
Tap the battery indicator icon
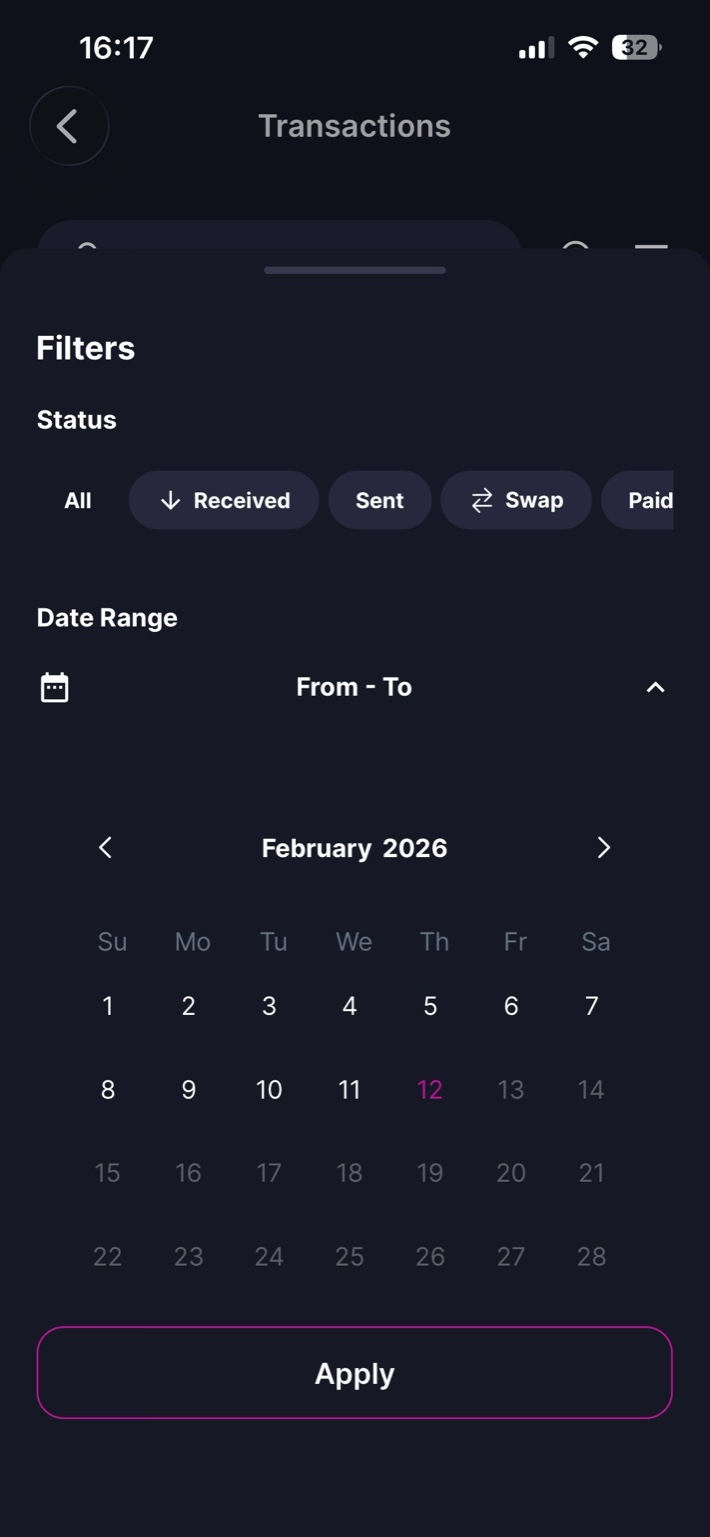click(x=636, y=47)
